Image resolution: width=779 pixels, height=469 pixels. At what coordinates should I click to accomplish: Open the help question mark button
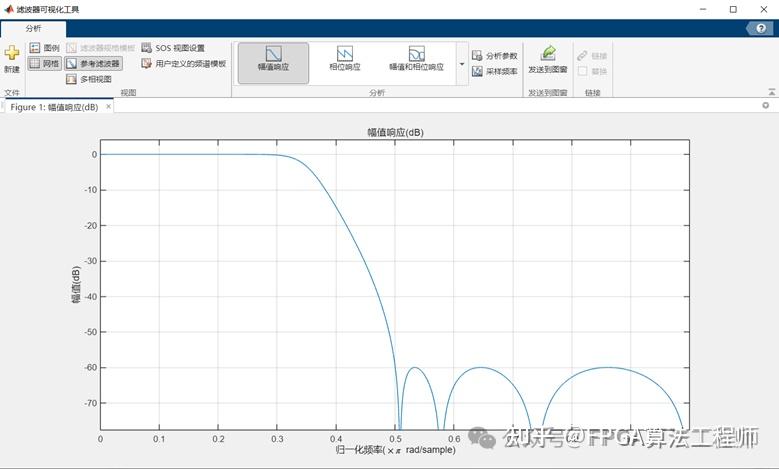point(761,28)
